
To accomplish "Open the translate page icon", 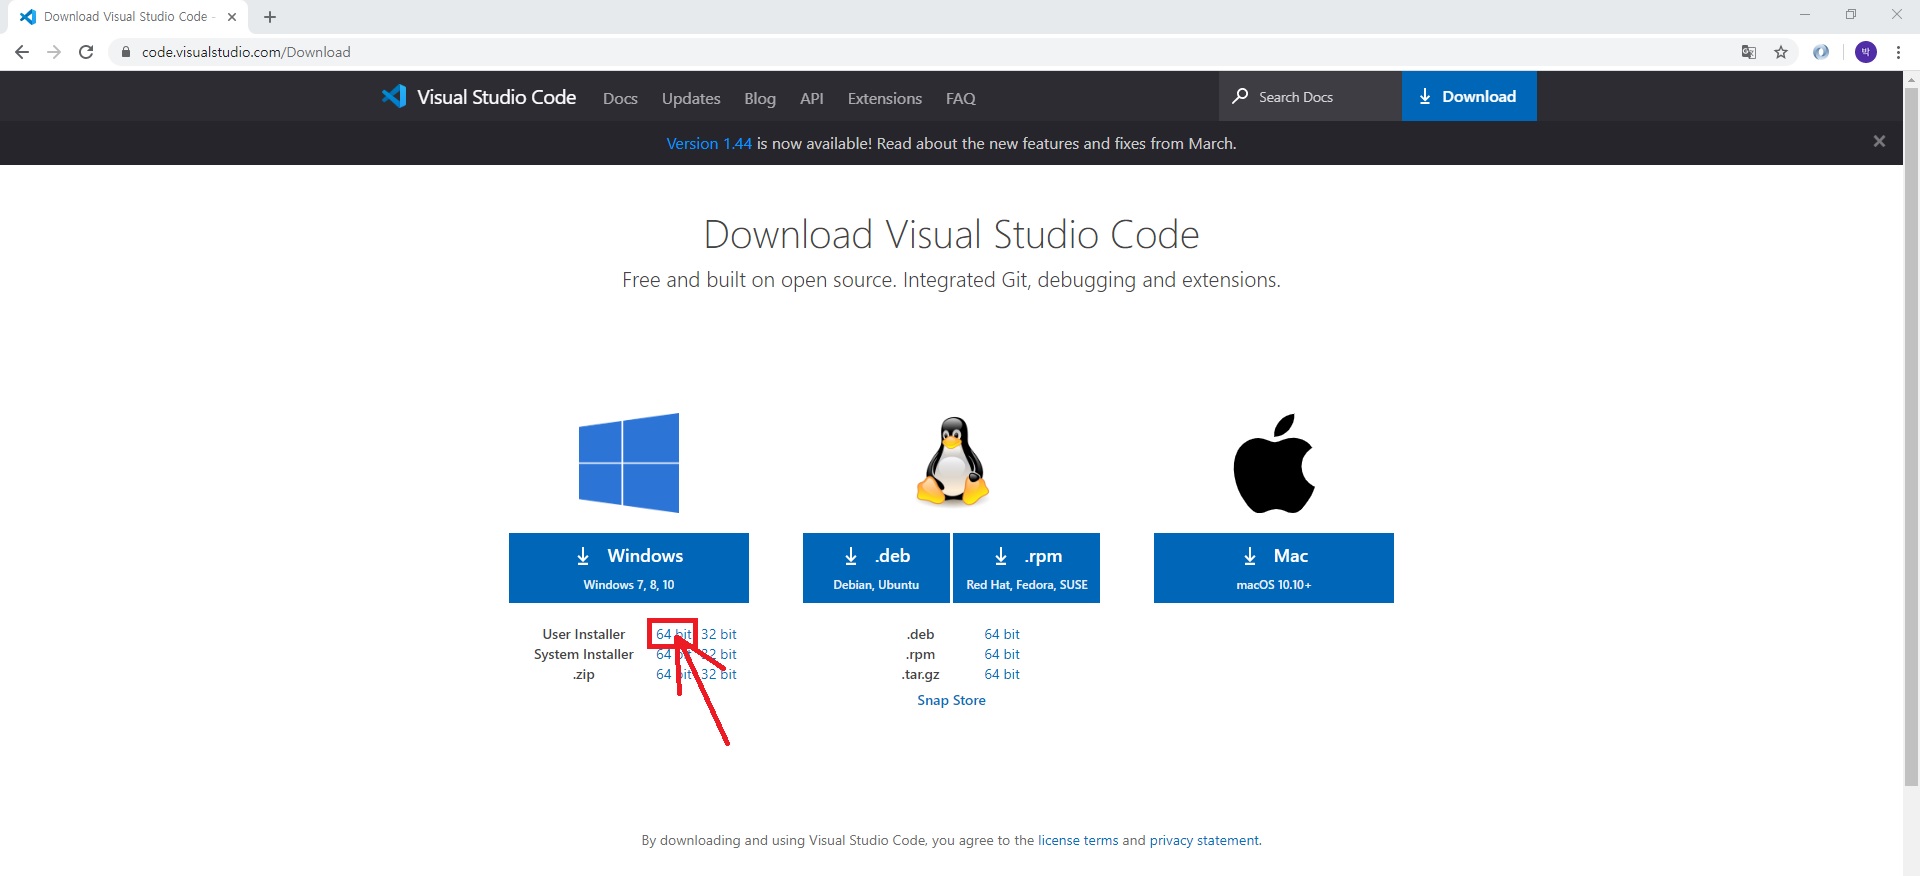I will pyautogui.click(x=1749, y=52).
